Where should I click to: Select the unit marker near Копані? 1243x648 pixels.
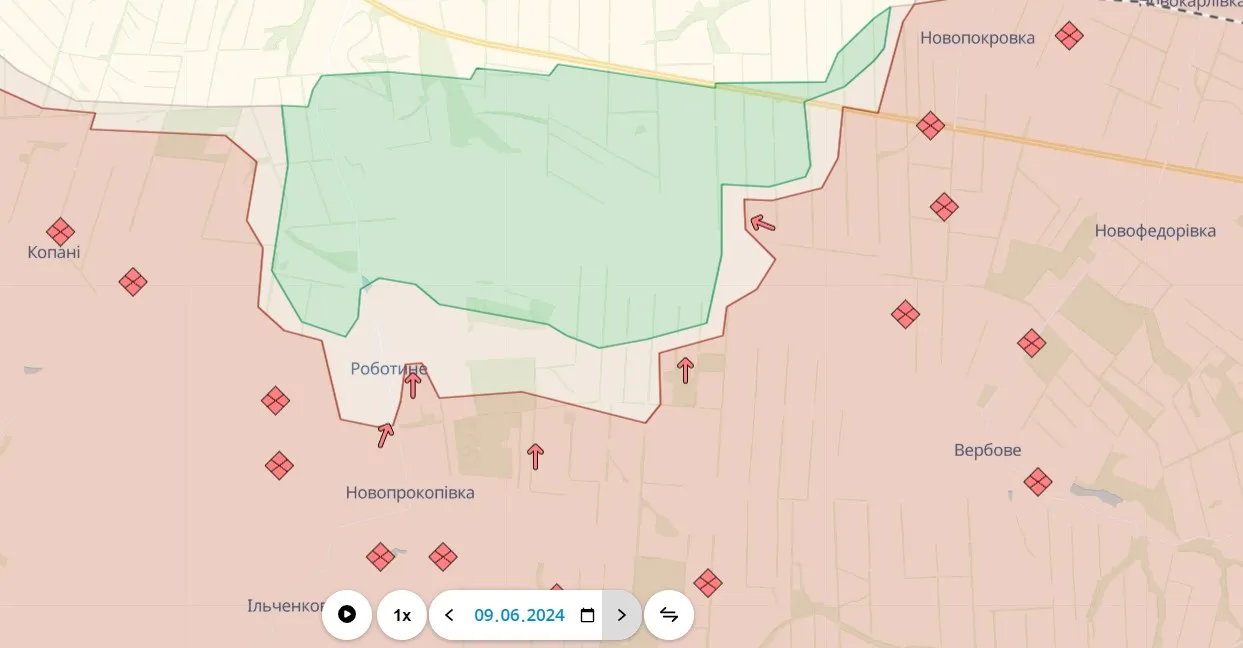(x=60, y=231)
